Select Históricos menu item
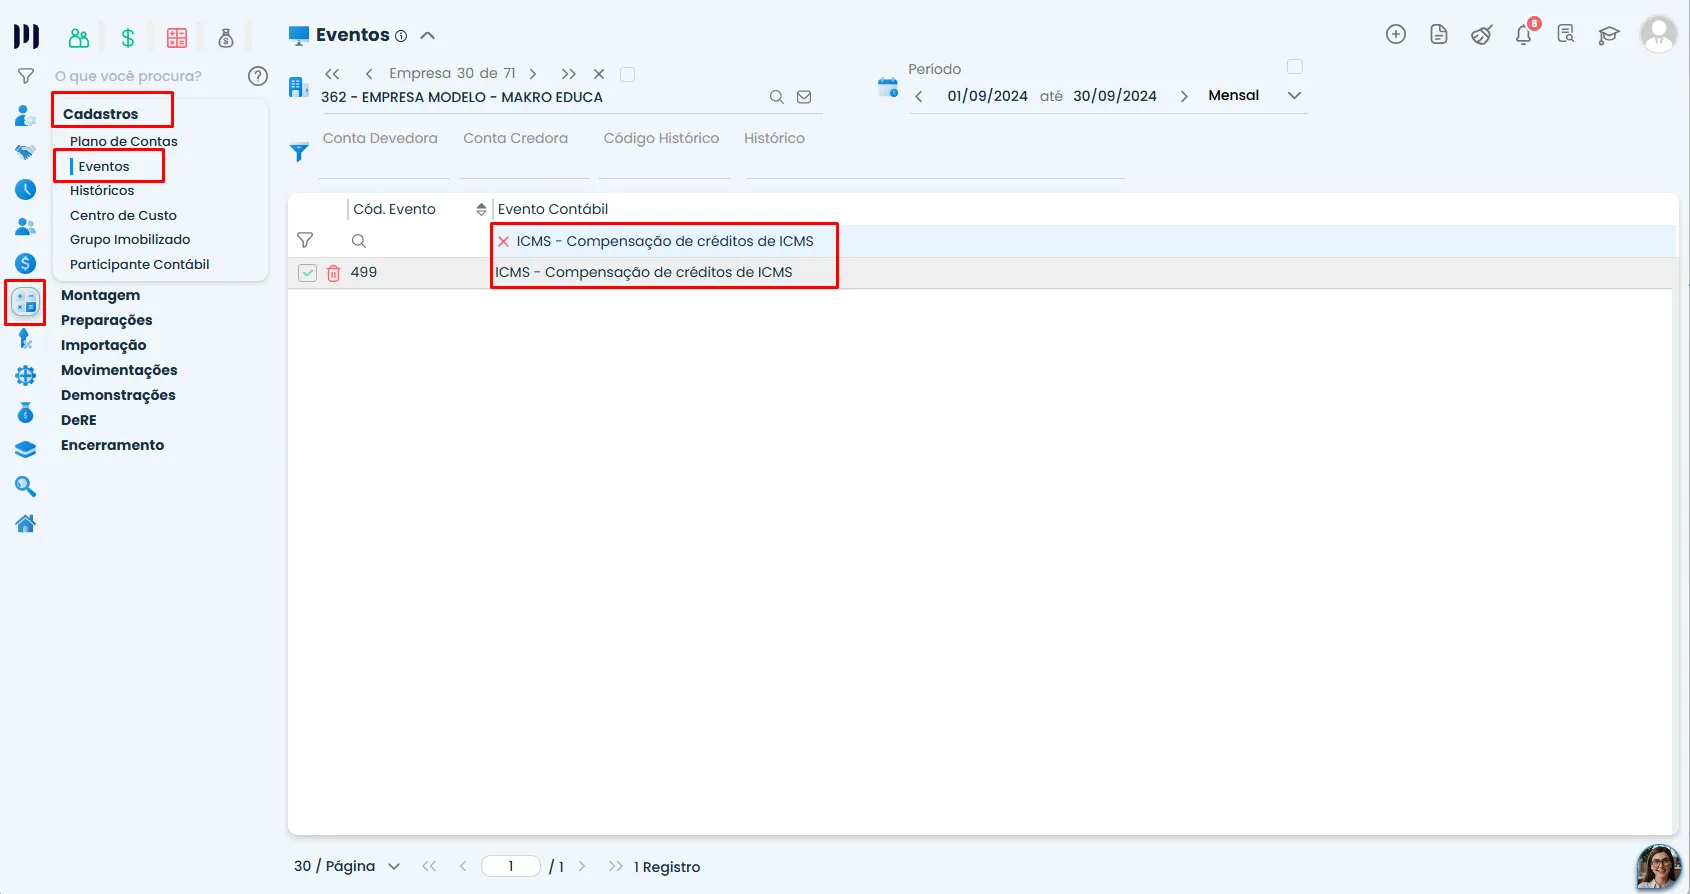 pyautogui.click(x=102, y=191)
